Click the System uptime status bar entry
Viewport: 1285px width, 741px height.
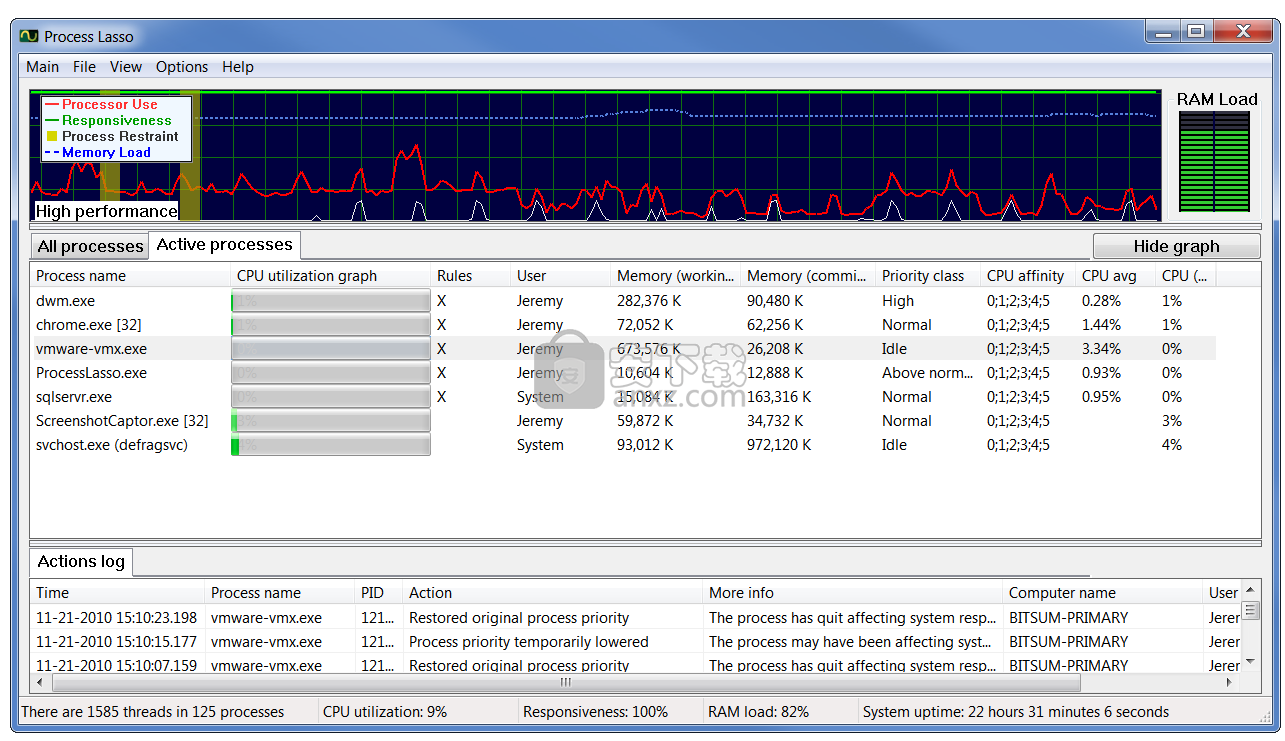[x=1016, y=712]
